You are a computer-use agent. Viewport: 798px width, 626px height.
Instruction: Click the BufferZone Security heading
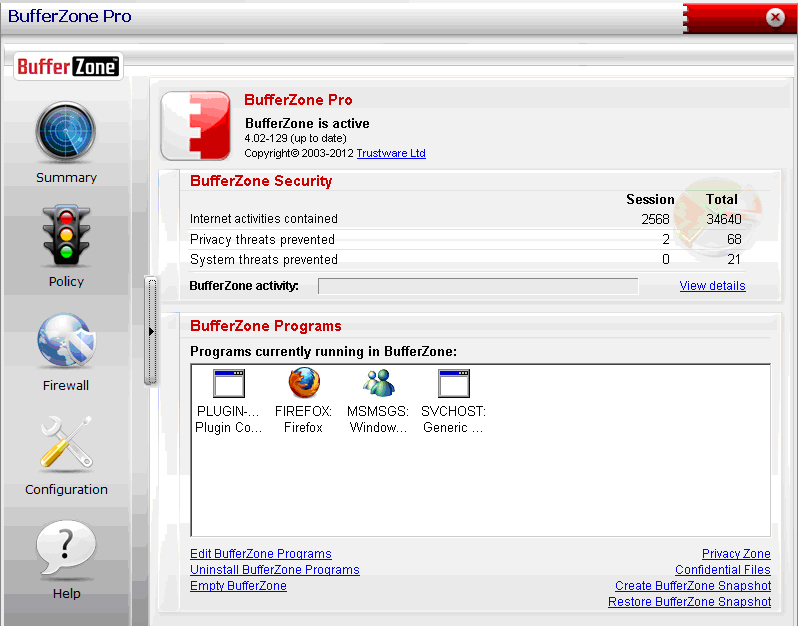tap(261, 181)
